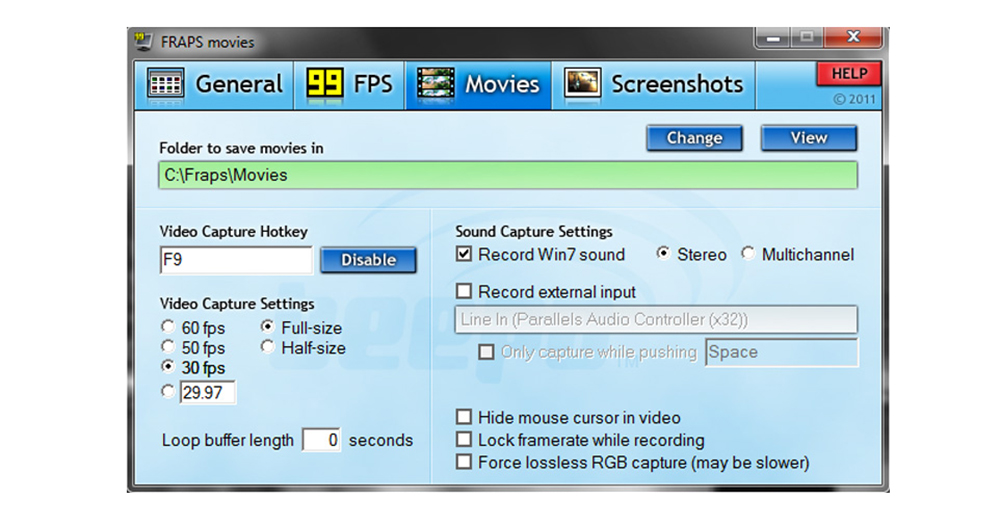Click the Movies filmstrip icon
This screenshot has width=1000, height=524.
(436, 84)
